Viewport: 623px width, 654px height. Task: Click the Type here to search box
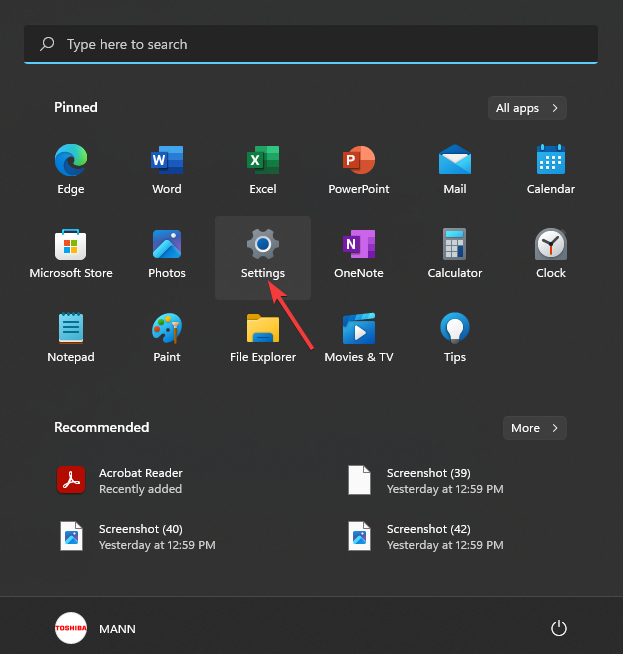pos(311,44)
